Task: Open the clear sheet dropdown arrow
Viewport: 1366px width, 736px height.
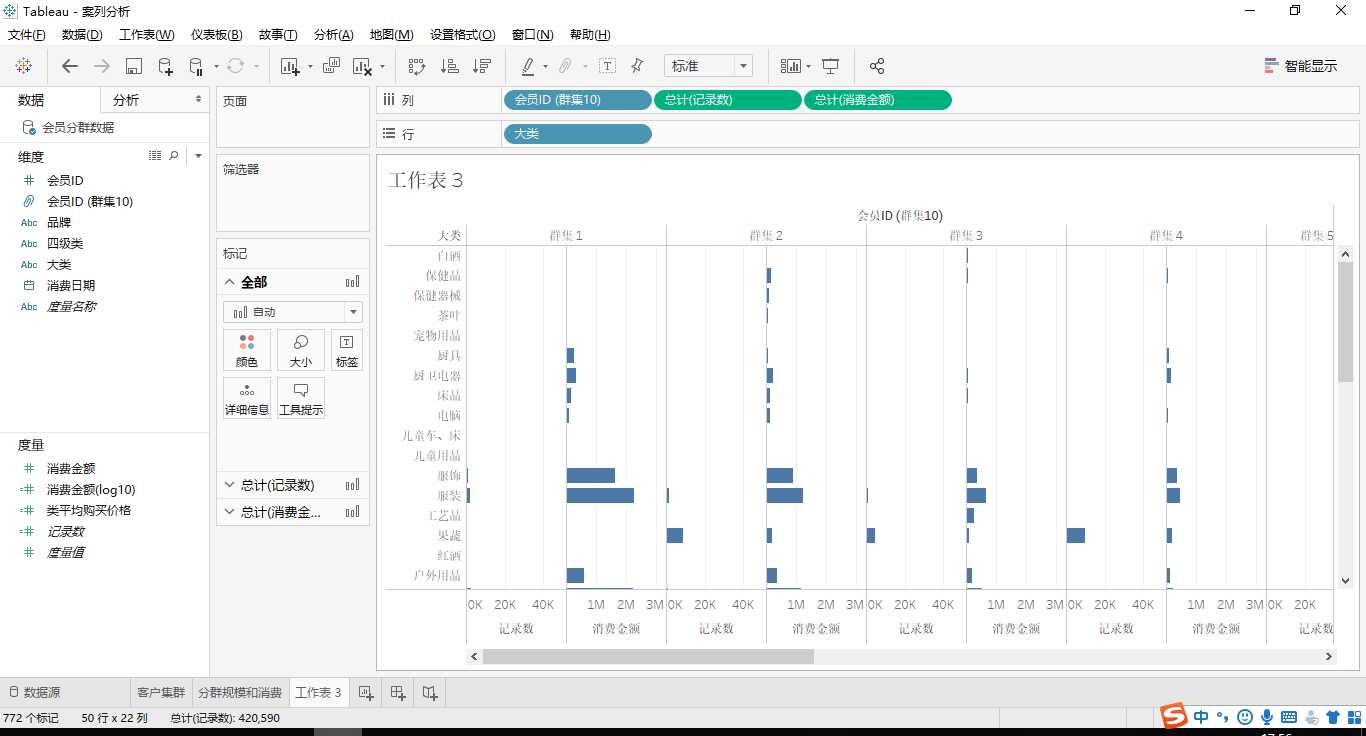Action: [x=382, y=67]
